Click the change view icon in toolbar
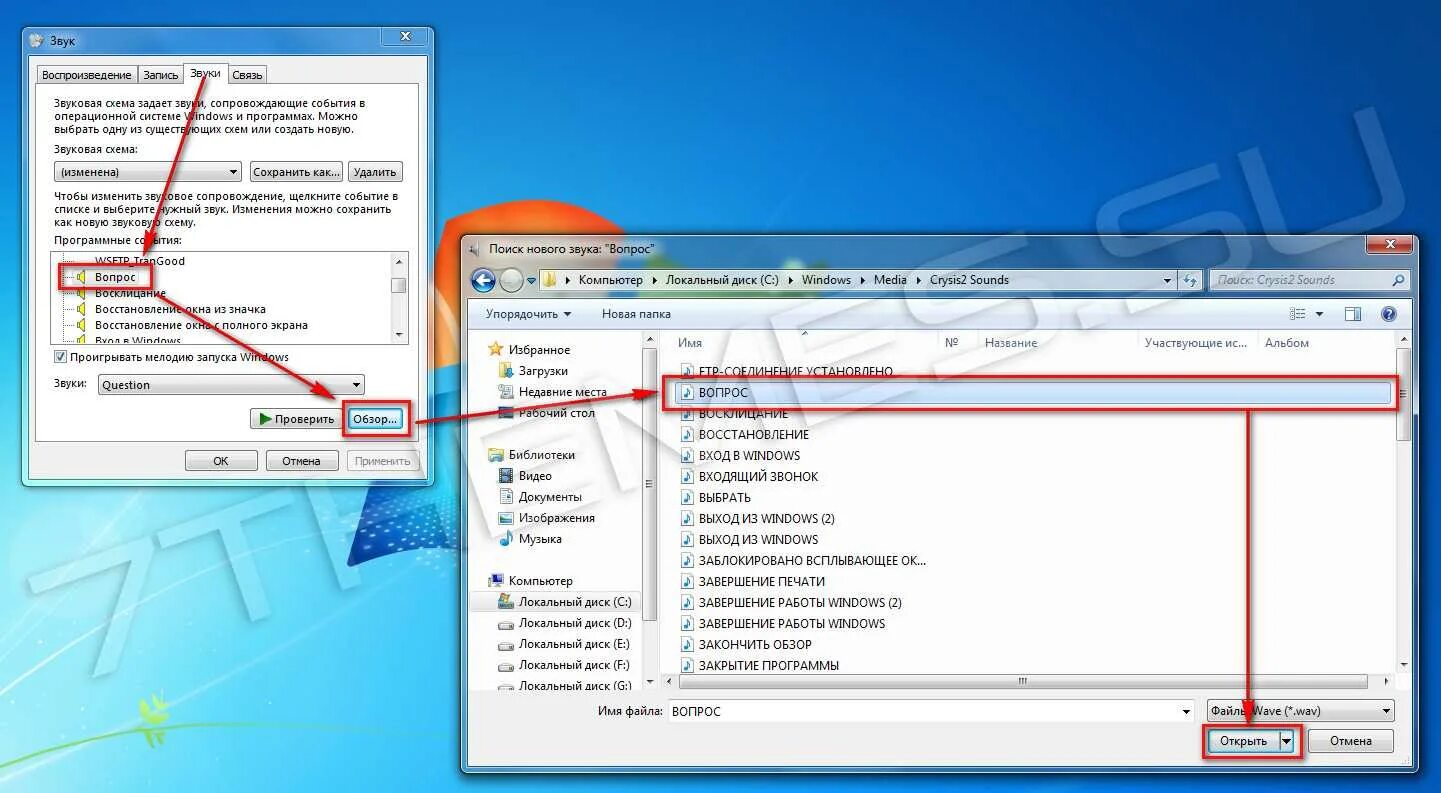The width and height of the screenshot is (1441, 793). (x=1298, y=314)
